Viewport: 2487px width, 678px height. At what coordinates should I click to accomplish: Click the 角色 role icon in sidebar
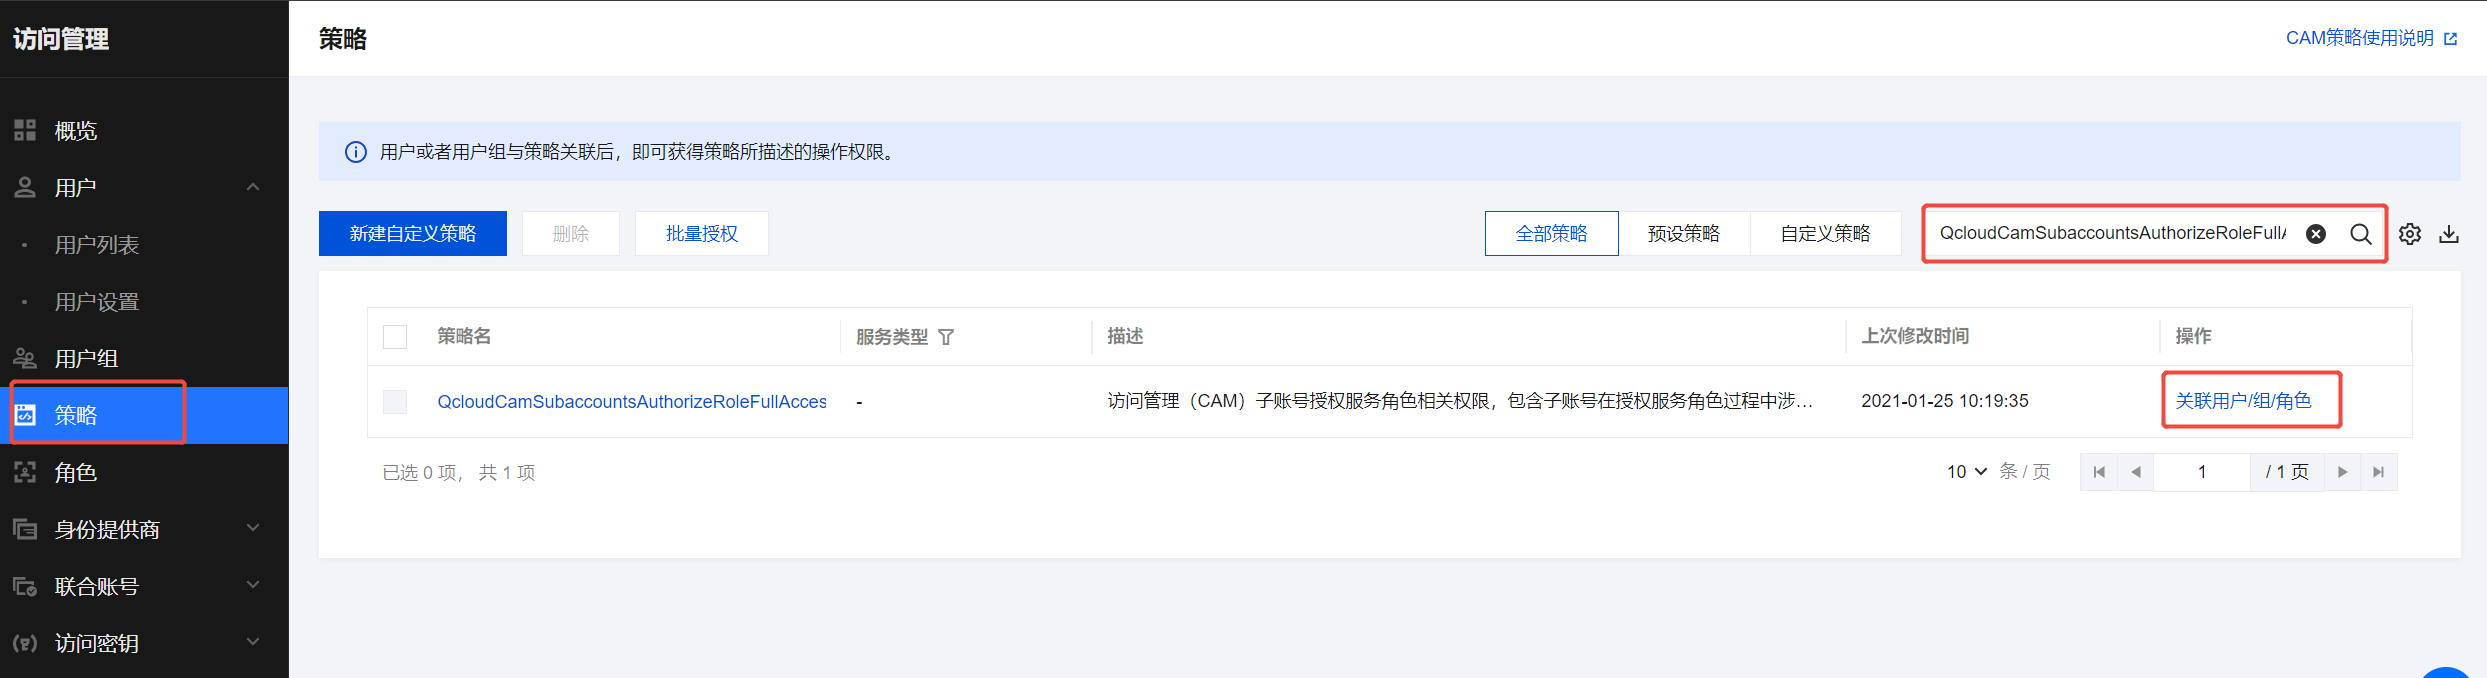pyautogui.click(x=25, y=472)
